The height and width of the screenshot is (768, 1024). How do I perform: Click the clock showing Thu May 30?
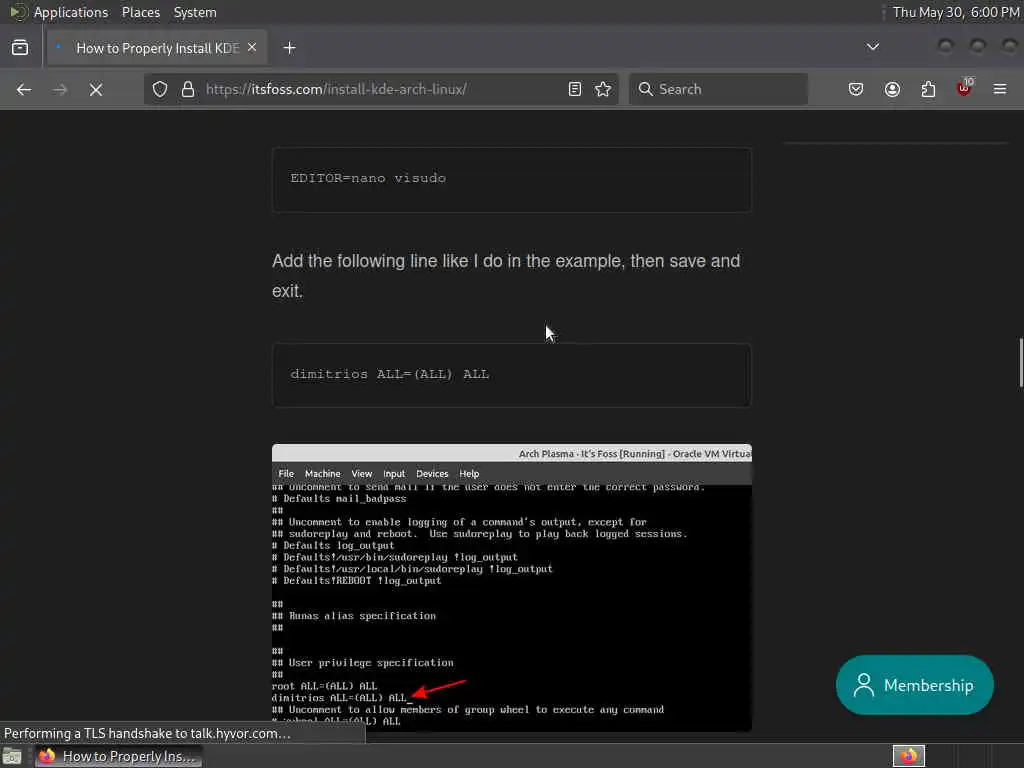pyautogui.click(x=955, y=12)
